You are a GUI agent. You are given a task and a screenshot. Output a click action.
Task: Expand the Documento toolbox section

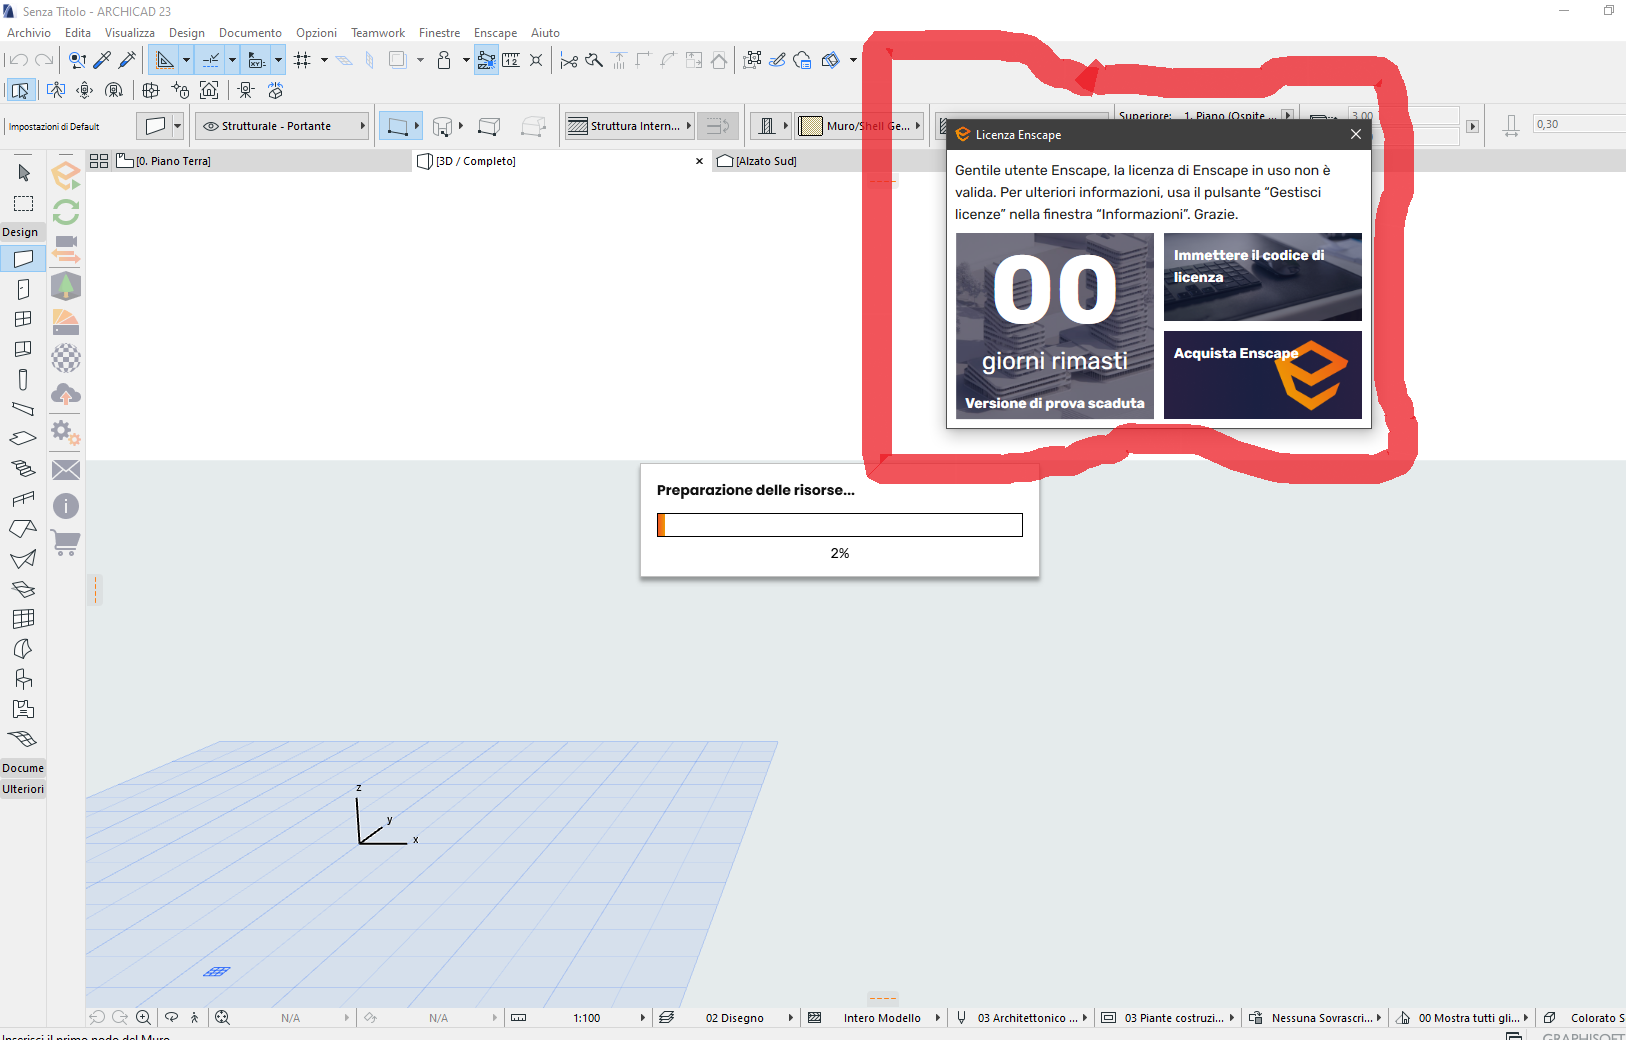(23, 768)
